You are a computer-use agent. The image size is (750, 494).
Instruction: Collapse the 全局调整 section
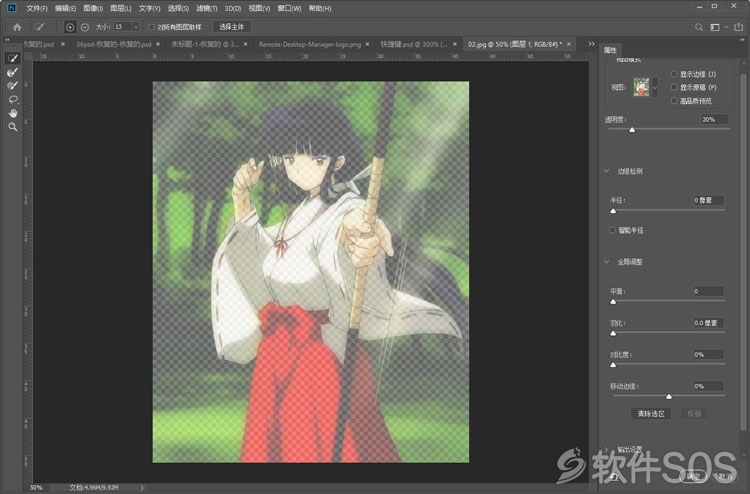[x=607, y=262]
